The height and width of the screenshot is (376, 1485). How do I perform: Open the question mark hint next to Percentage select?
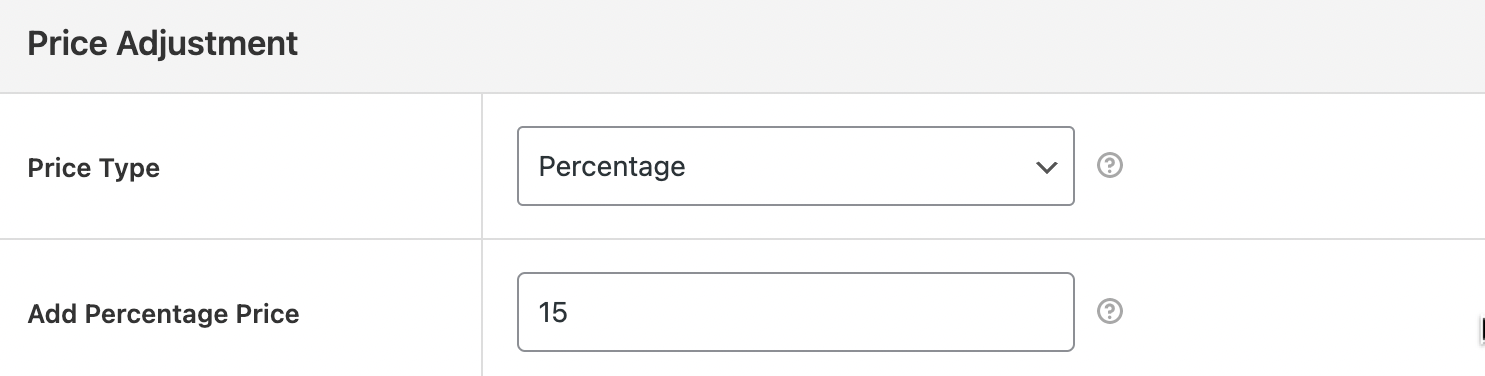[x=1109, y=166]
